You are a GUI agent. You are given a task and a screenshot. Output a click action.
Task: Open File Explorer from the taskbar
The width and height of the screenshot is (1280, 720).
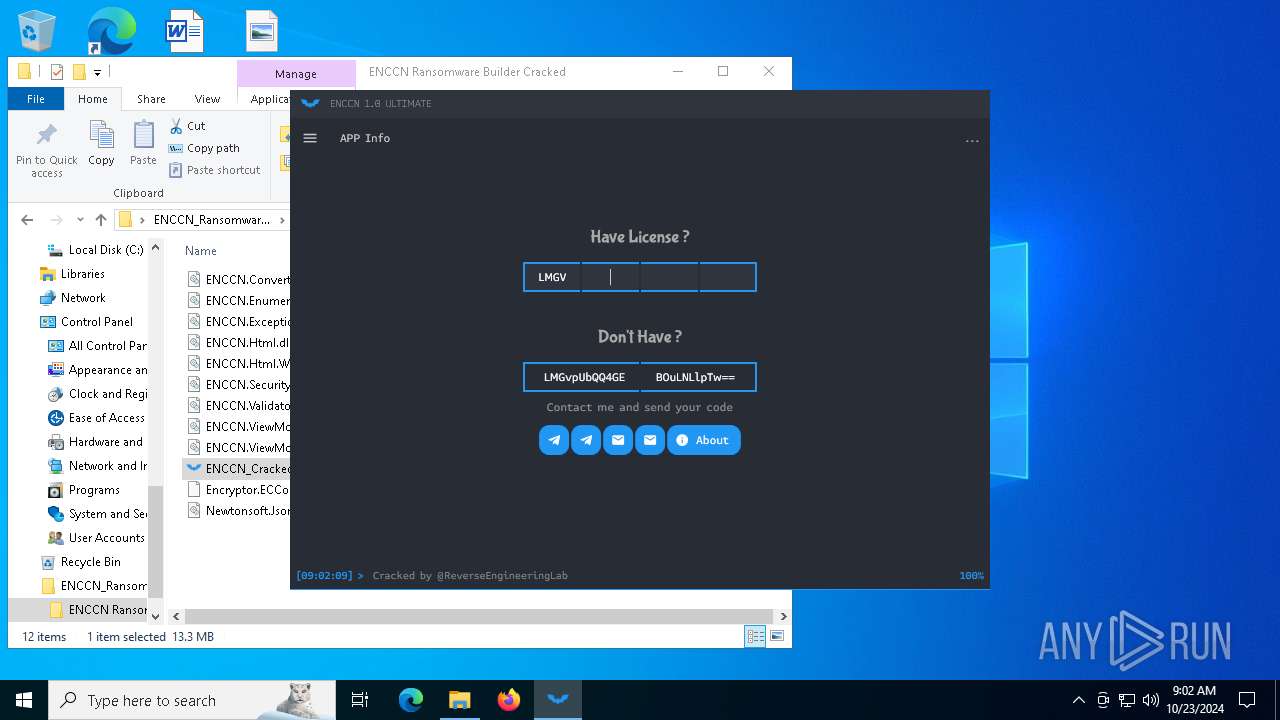click(459, 700)
